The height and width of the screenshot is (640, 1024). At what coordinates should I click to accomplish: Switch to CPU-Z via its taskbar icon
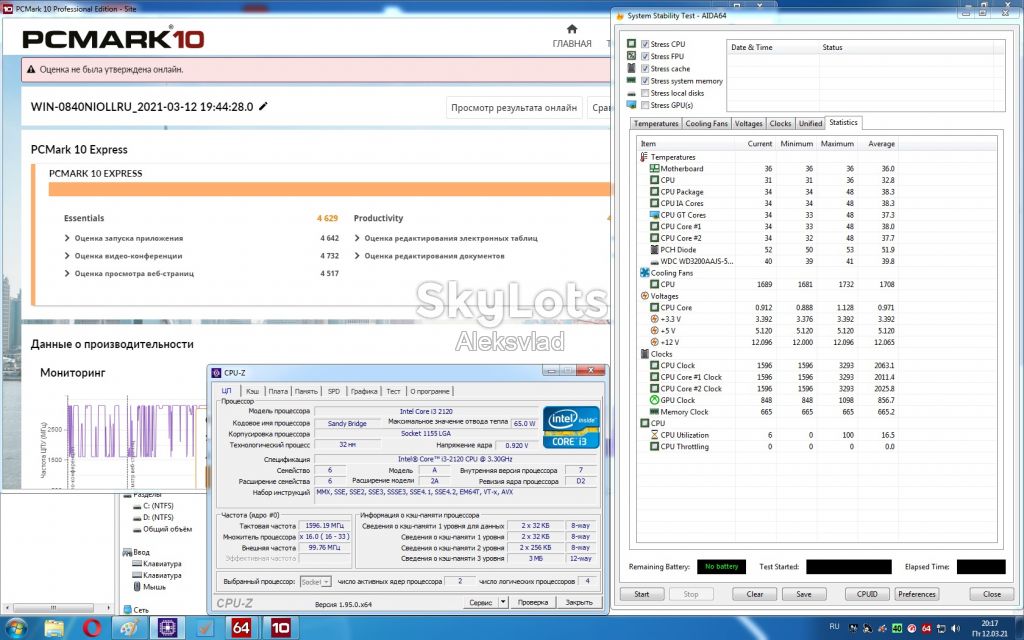[x=168, y=628]
